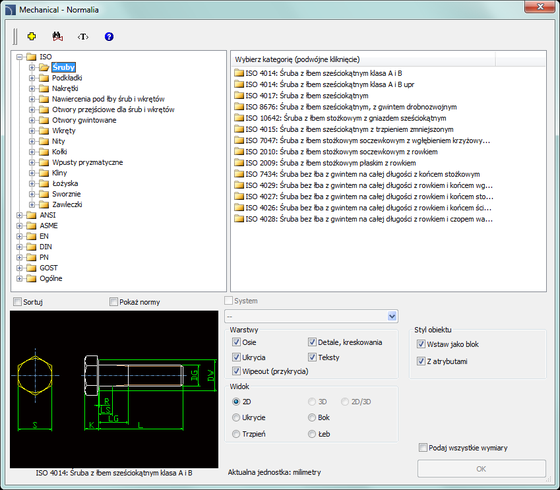This screenshot has width=560, height=490.
Task: Click the Łożyska folder icon
Action: point(44,184)
